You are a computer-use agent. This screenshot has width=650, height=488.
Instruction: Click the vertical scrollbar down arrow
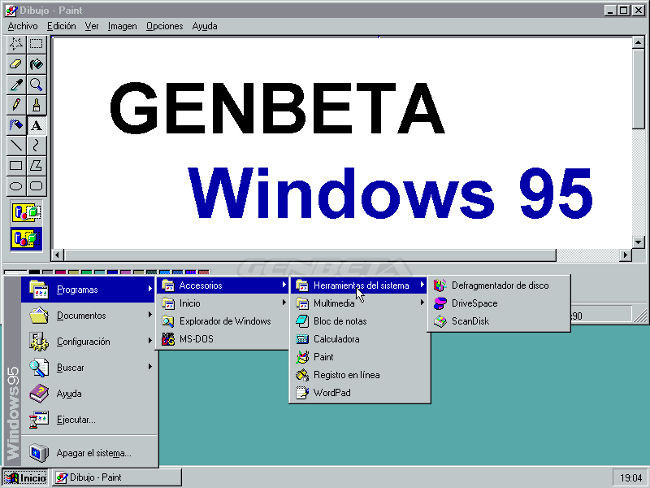(x=638, y=242)
